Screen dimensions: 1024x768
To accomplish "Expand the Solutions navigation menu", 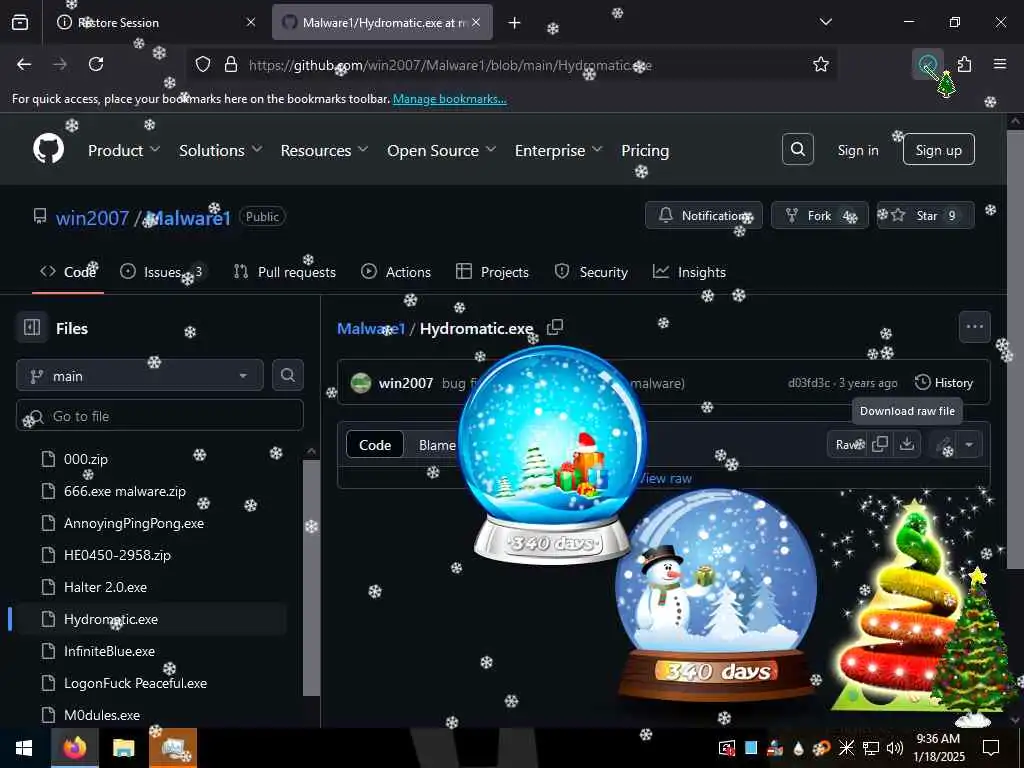I will pyautogui.click(x=221, y=150).
